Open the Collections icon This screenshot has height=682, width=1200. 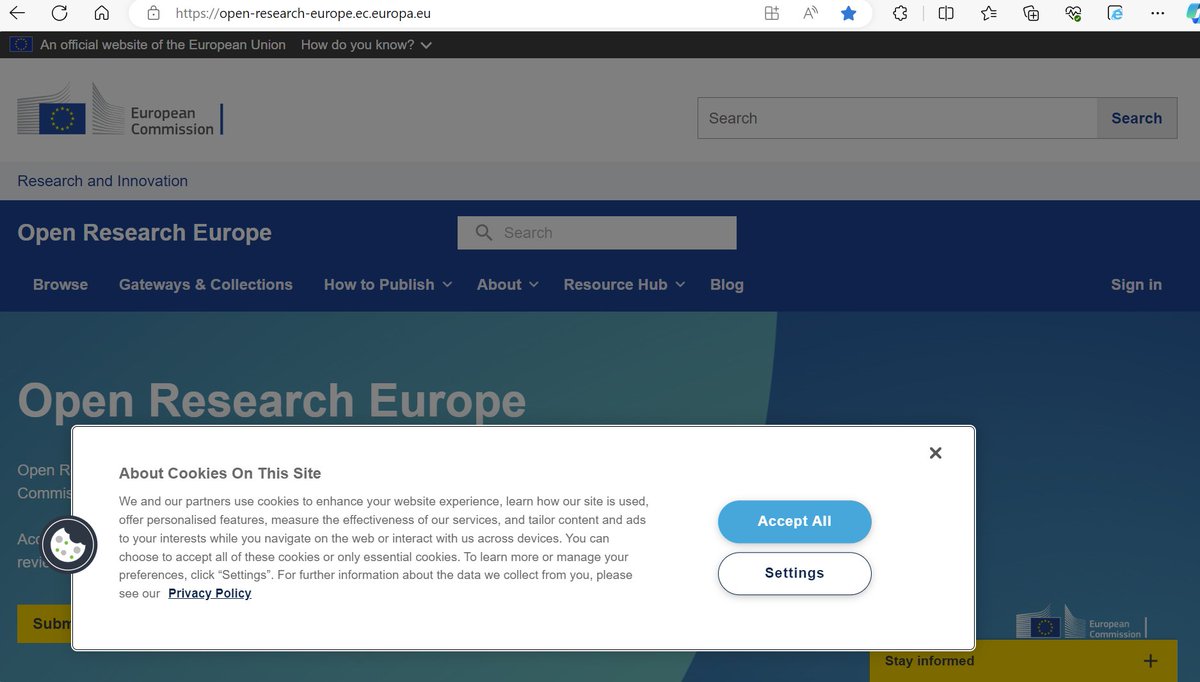(1032, 14)
